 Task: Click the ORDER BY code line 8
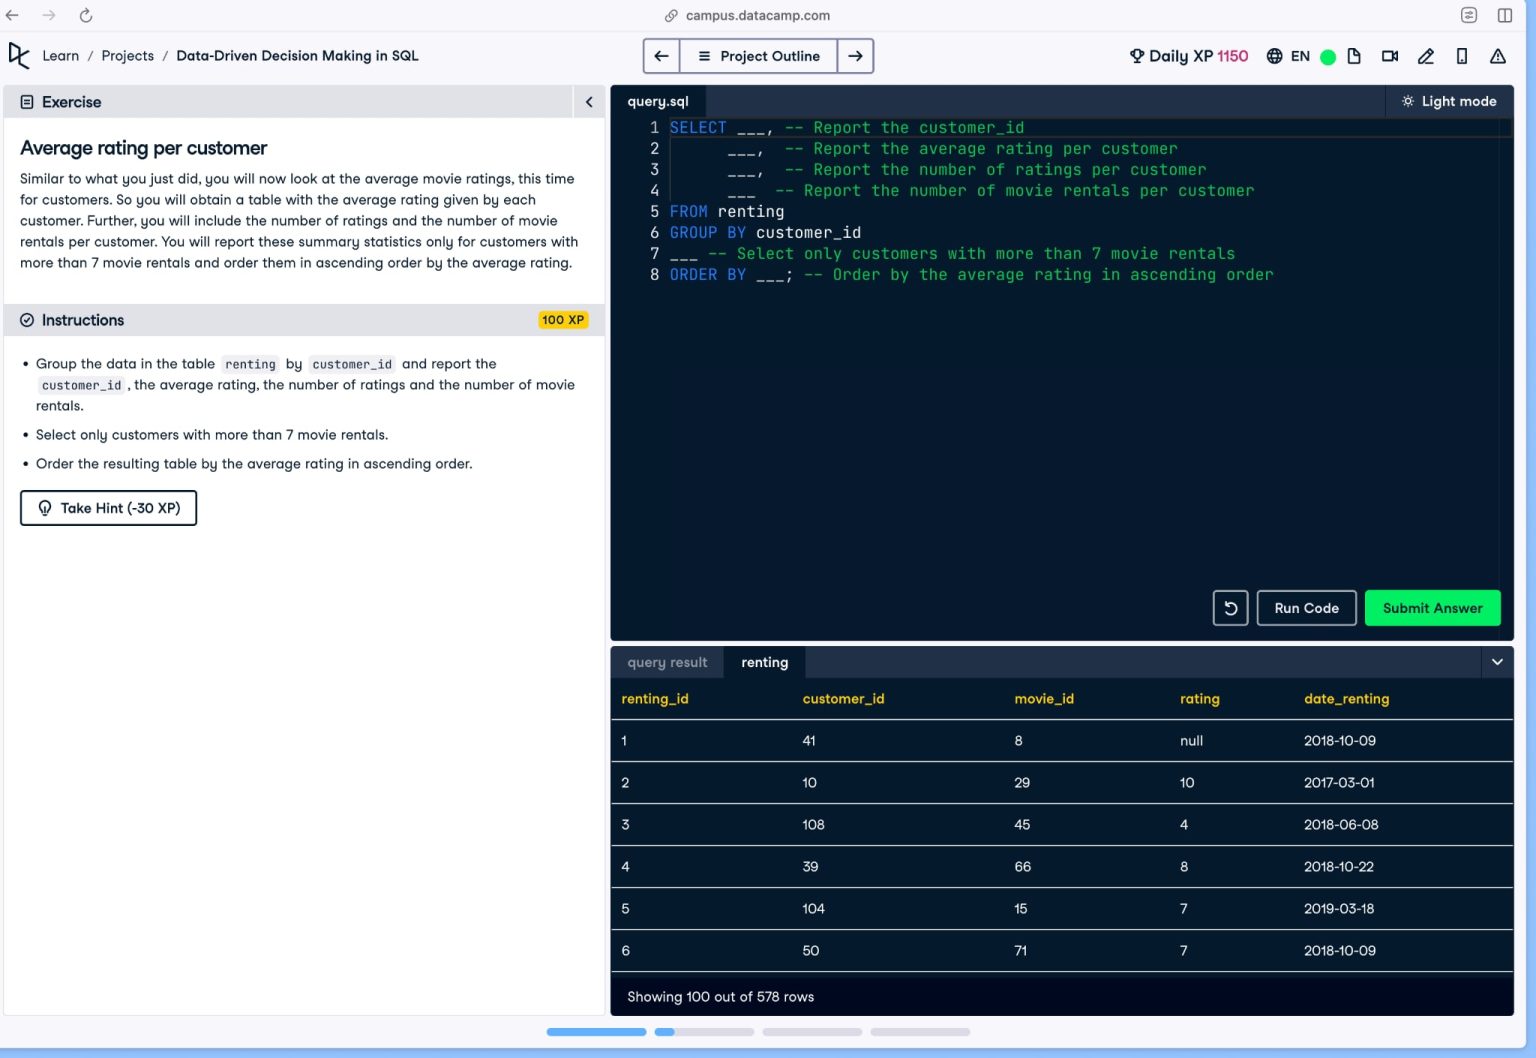971,275
